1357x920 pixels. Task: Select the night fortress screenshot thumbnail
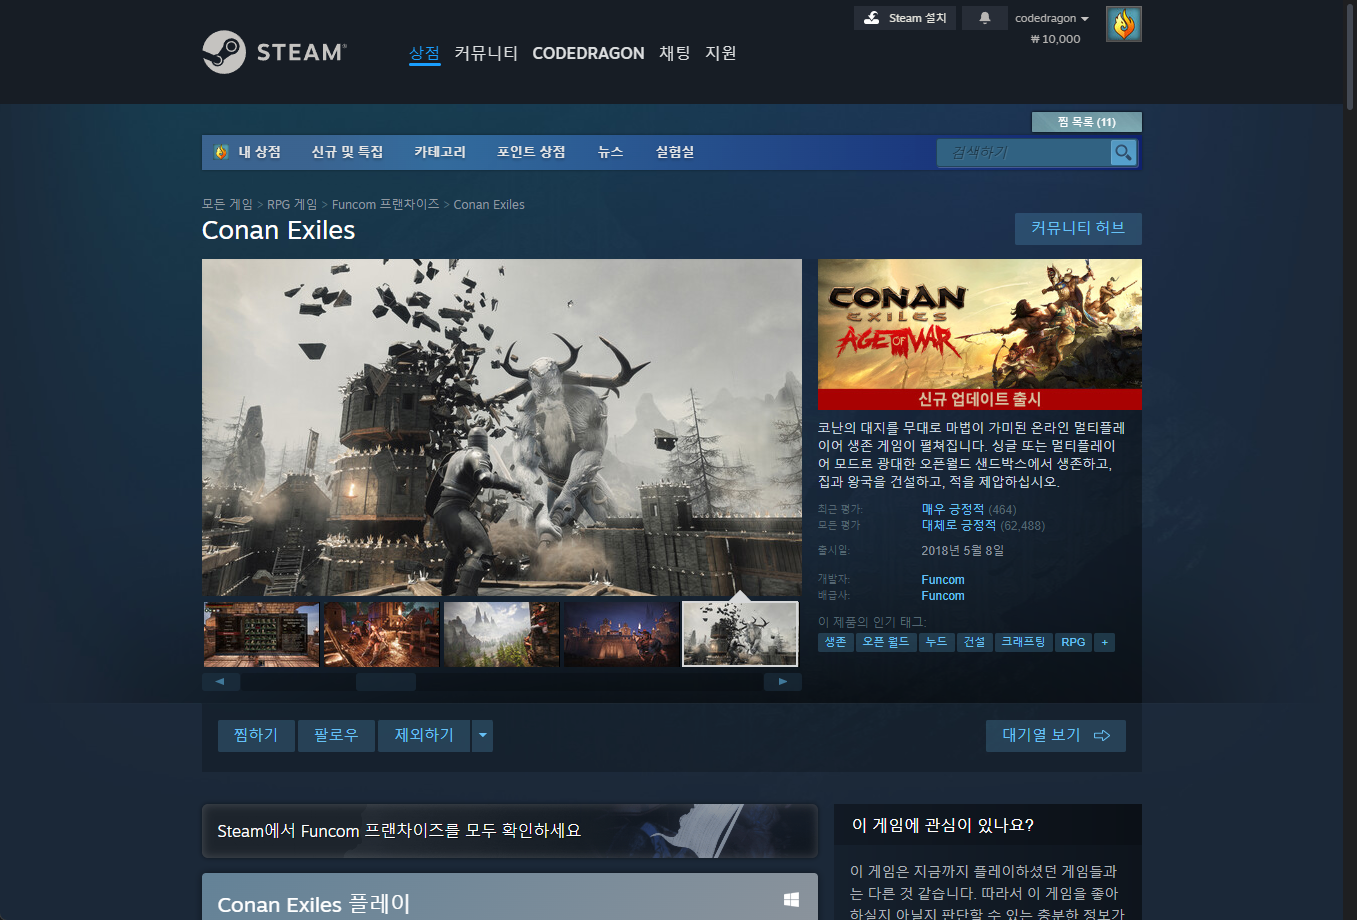click(x=621, y=634)
